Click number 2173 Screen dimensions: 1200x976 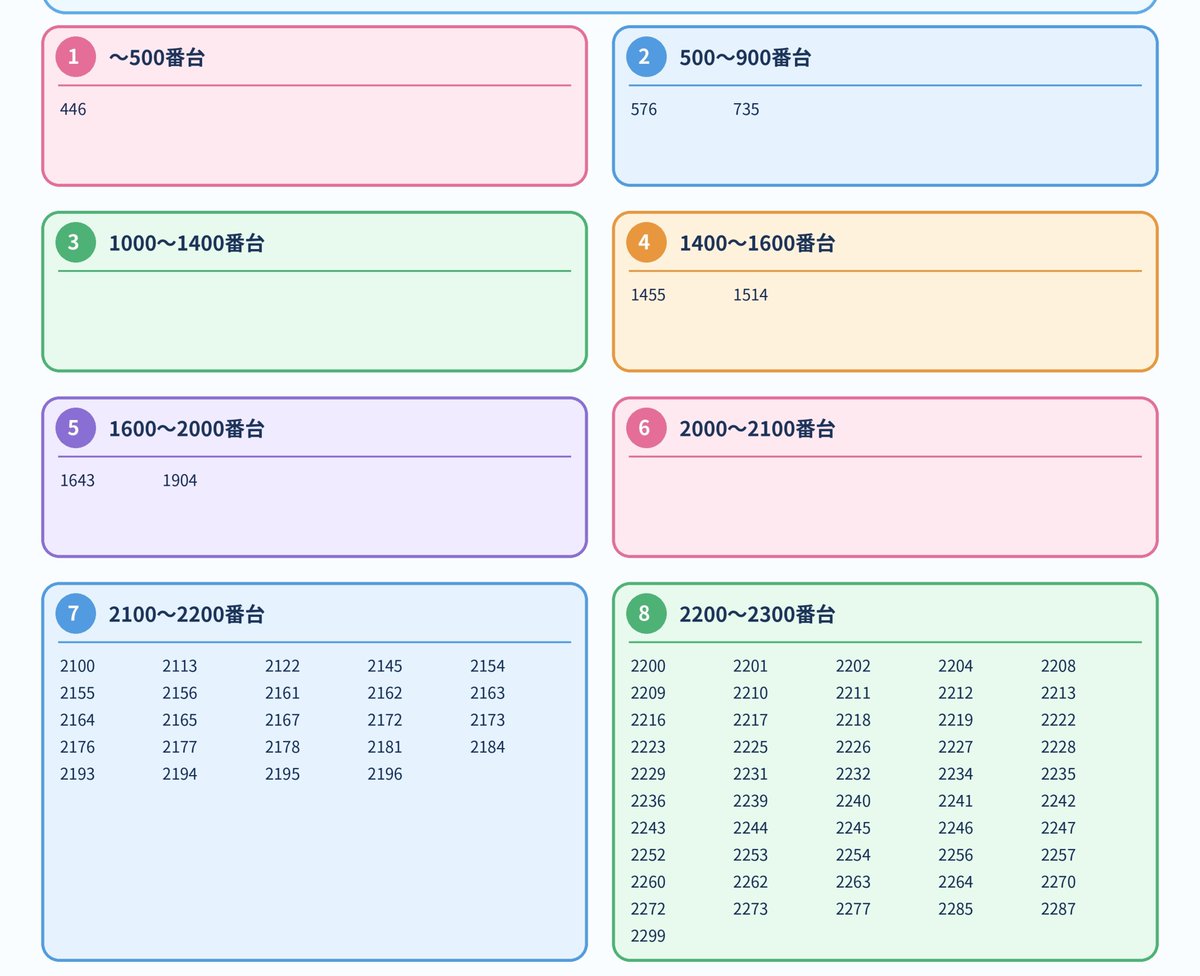(487, 720)
